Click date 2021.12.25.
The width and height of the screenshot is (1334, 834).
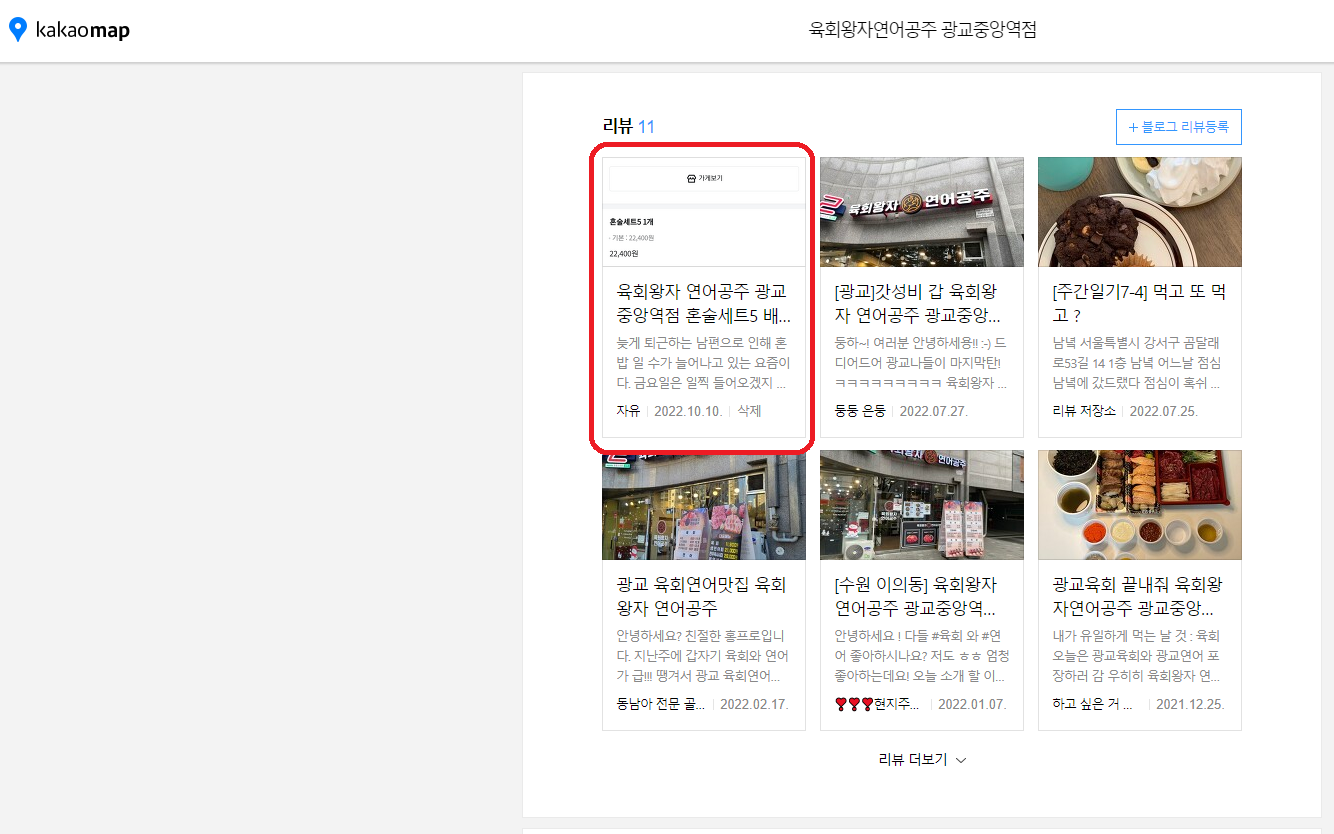click(x=1190, y=704)
